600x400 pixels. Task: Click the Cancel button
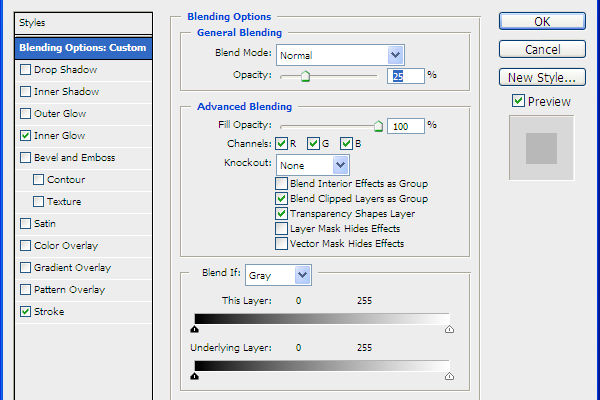pos(542,49)
